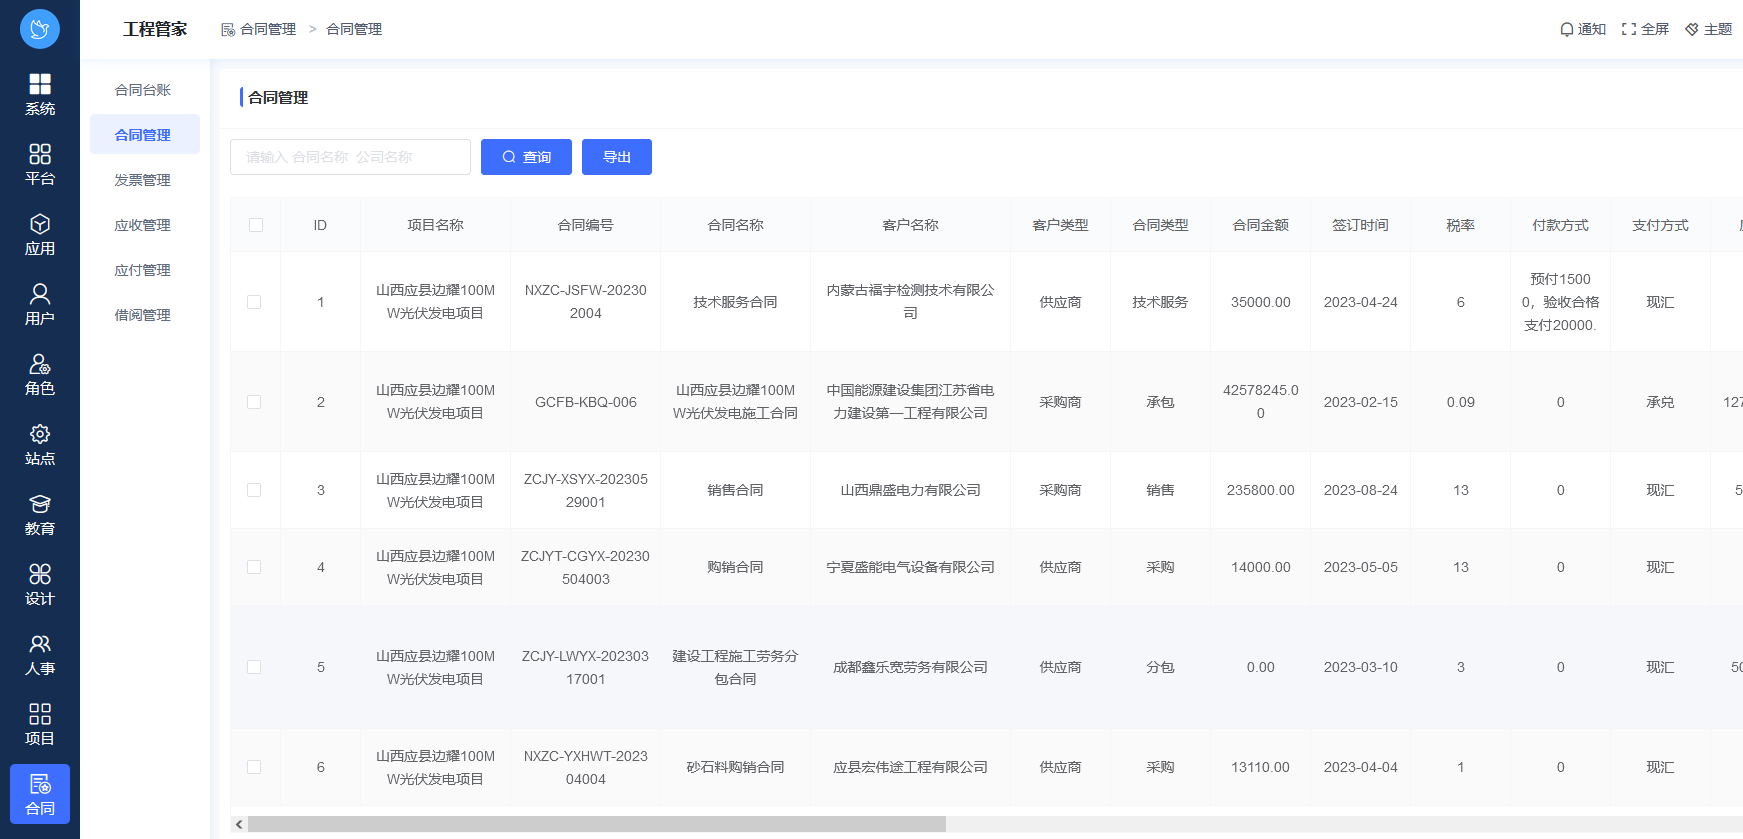Viewport: 1743px width, 839px height.
Task: Click the horizontal table scrollbar thumb
Action: (x=596, y=824)
